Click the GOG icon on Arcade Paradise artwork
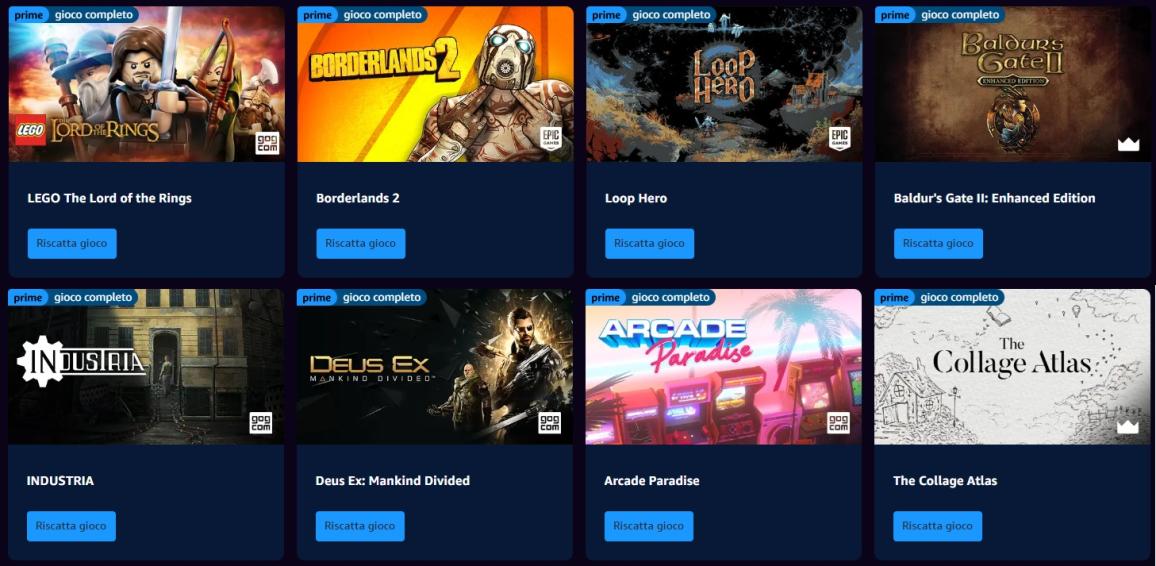Image resolution: width=1156 pixels, height=566 pixels. tap(838, 422)
